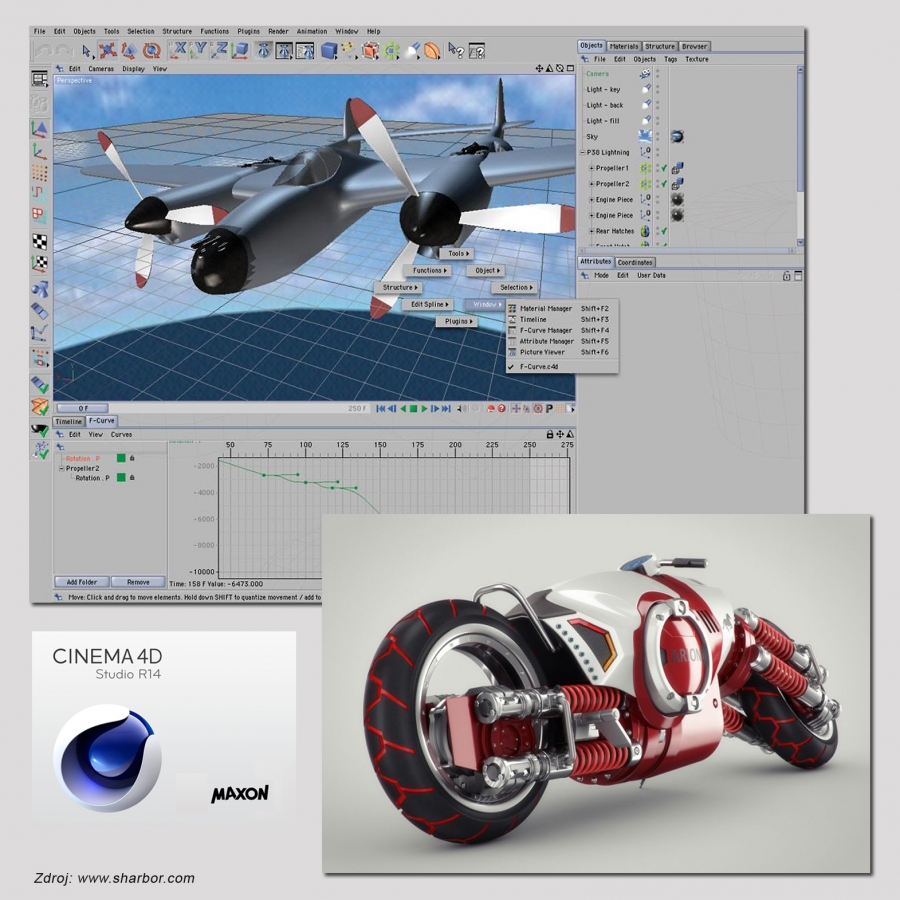Add a light object from toolbar
This screenshot has width=900, height=900.
click(x=412, y=51)
